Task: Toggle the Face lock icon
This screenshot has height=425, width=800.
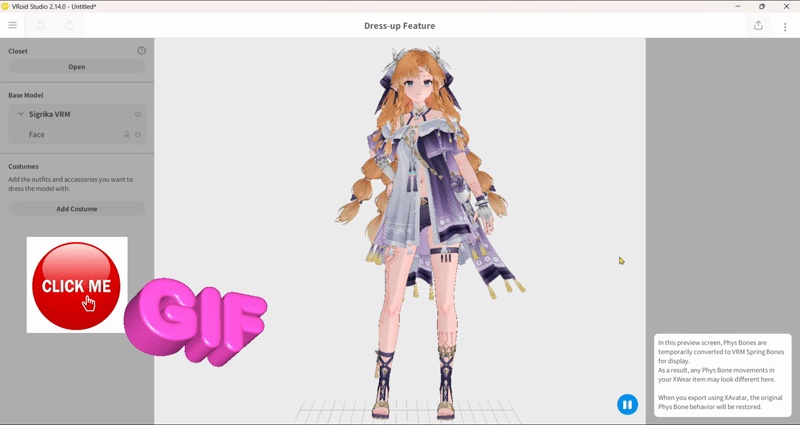Action: (x=127, y=135)
